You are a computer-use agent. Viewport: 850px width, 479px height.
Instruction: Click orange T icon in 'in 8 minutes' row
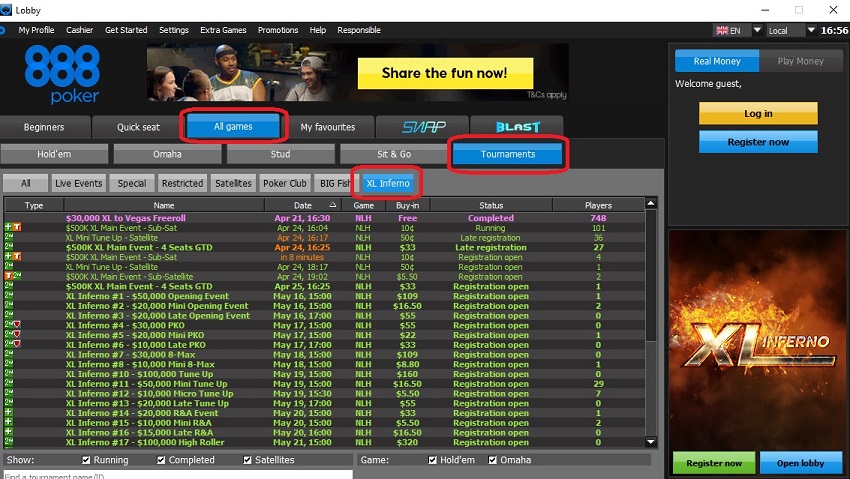coord(17,257)
